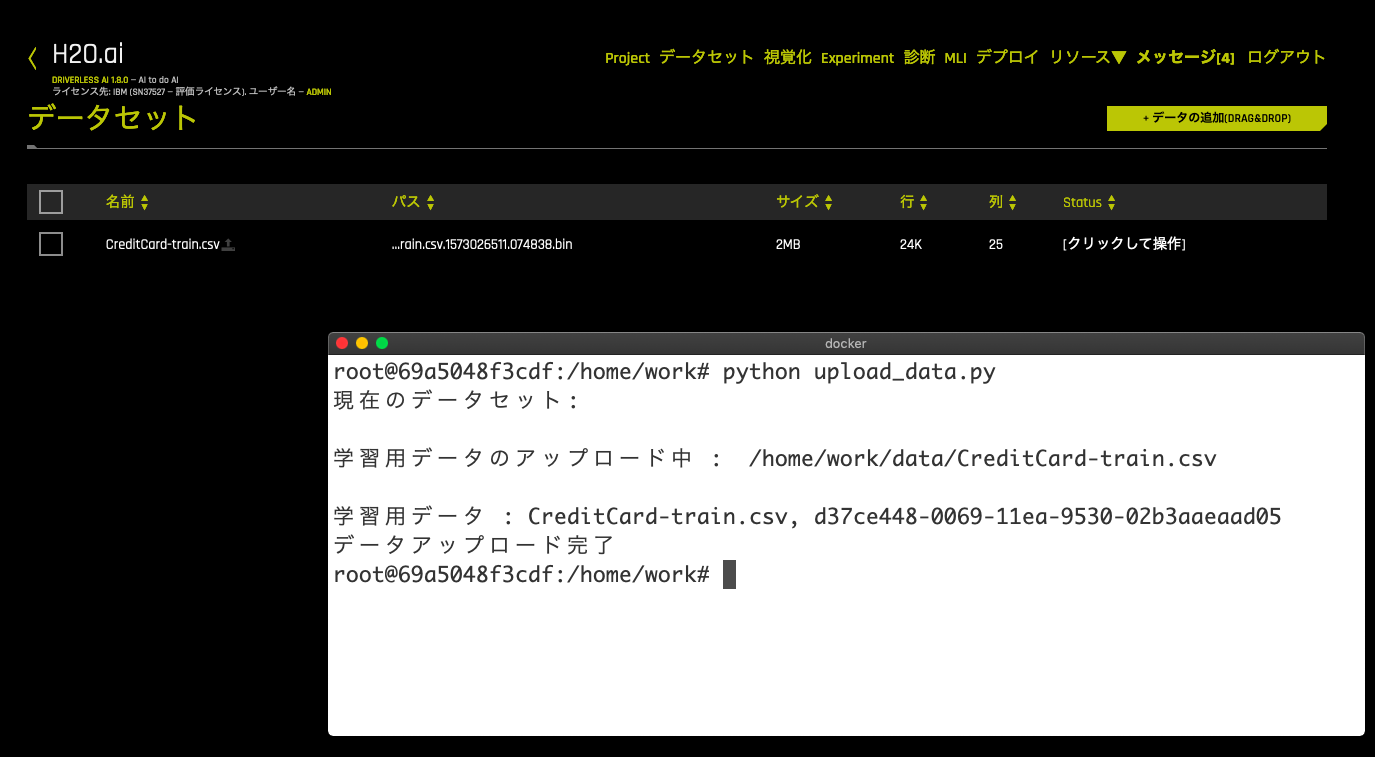Click the ADMIN user name label
The width and height of the screenshot is (1375, 757).
click(319, 91)
